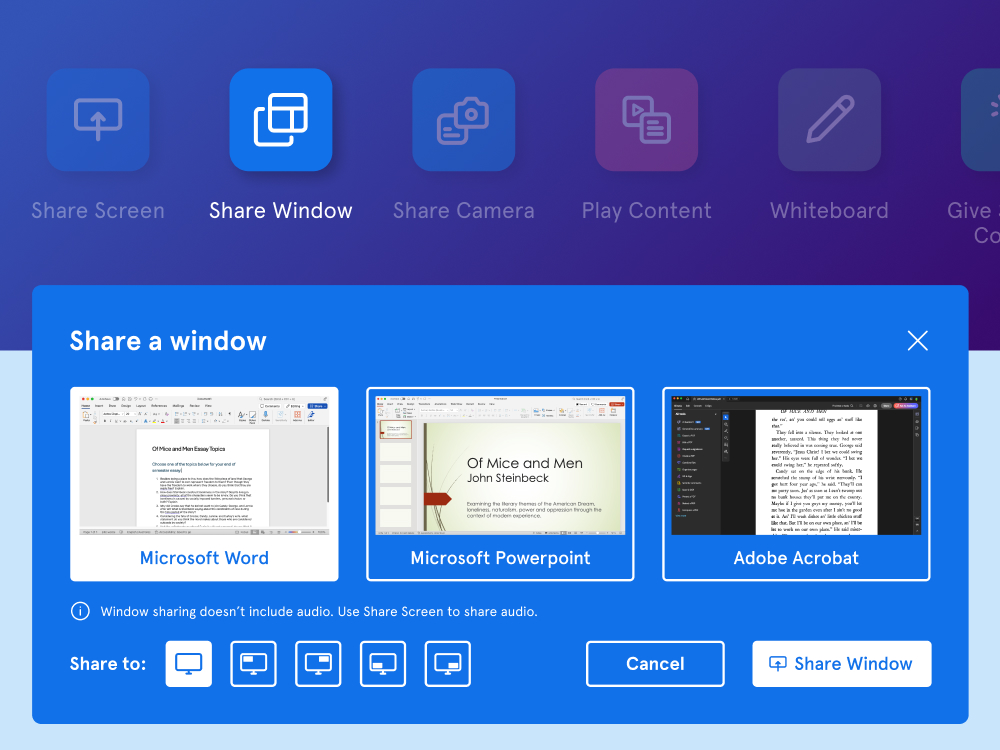The image size is (1000, 750).
Task: Choose top-left corner share position
Action: [x=254, y=664]
